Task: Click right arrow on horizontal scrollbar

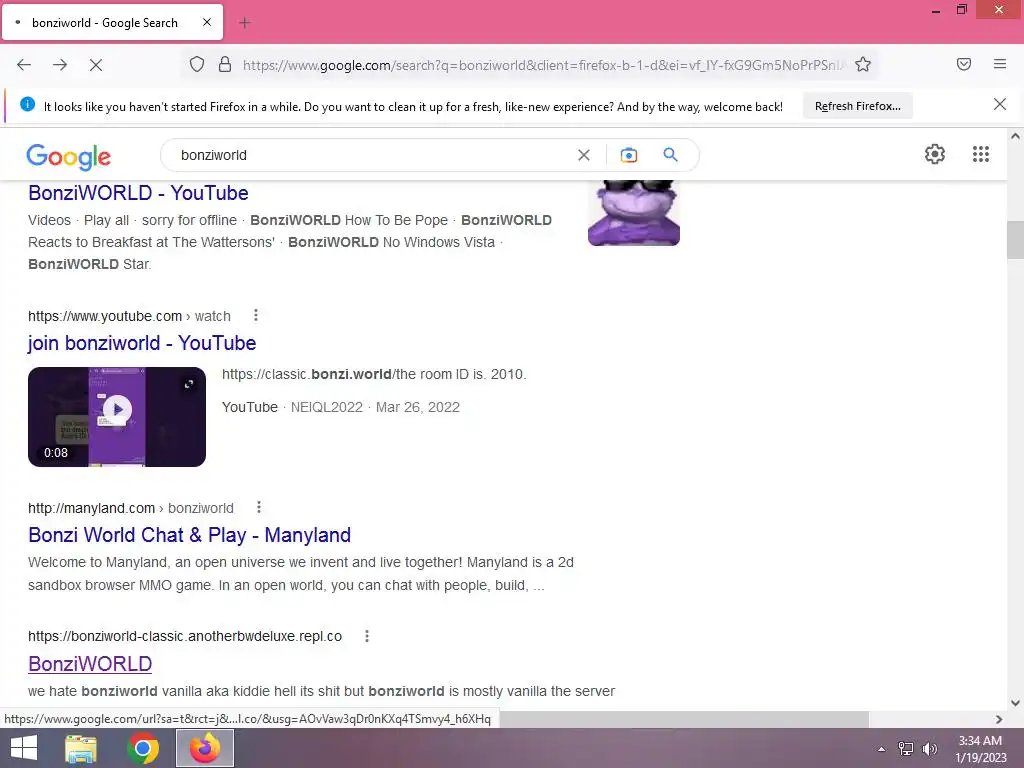Action: (999, 719)
